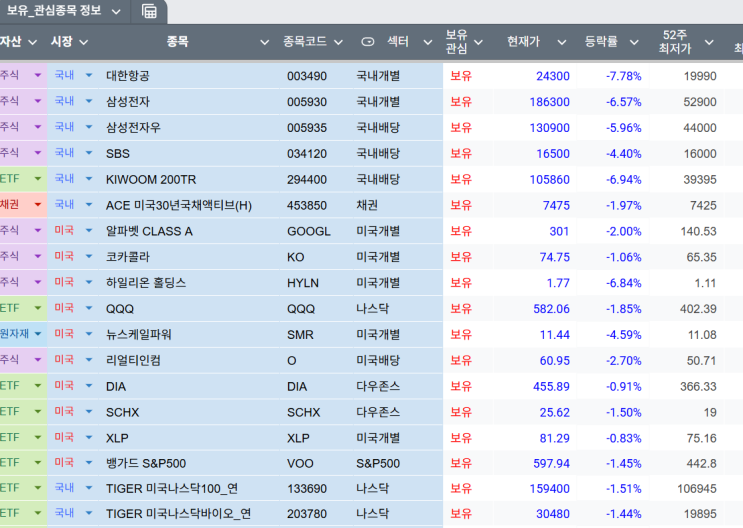Screen dimensions: 743x528
Task: Click the 보유 status cell for SBS
Action: (468, 153)
